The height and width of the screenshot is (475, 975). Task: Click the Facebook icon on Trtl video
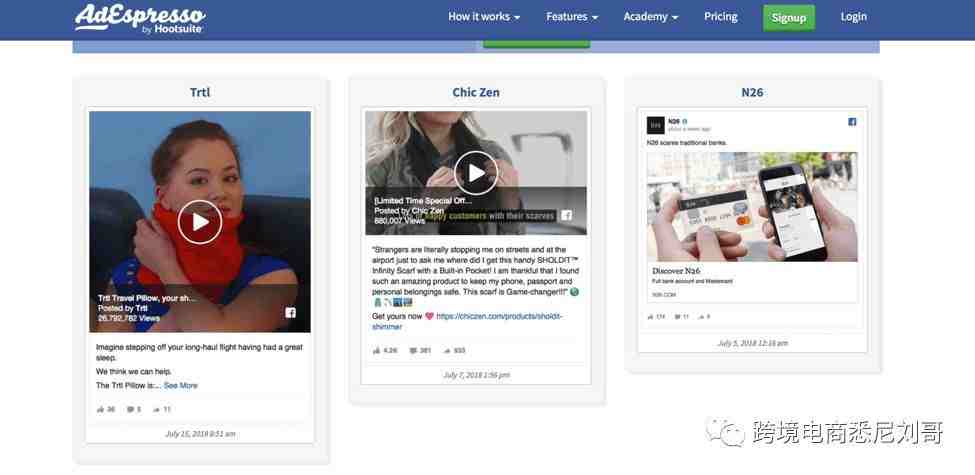click(x=290, y=313)
